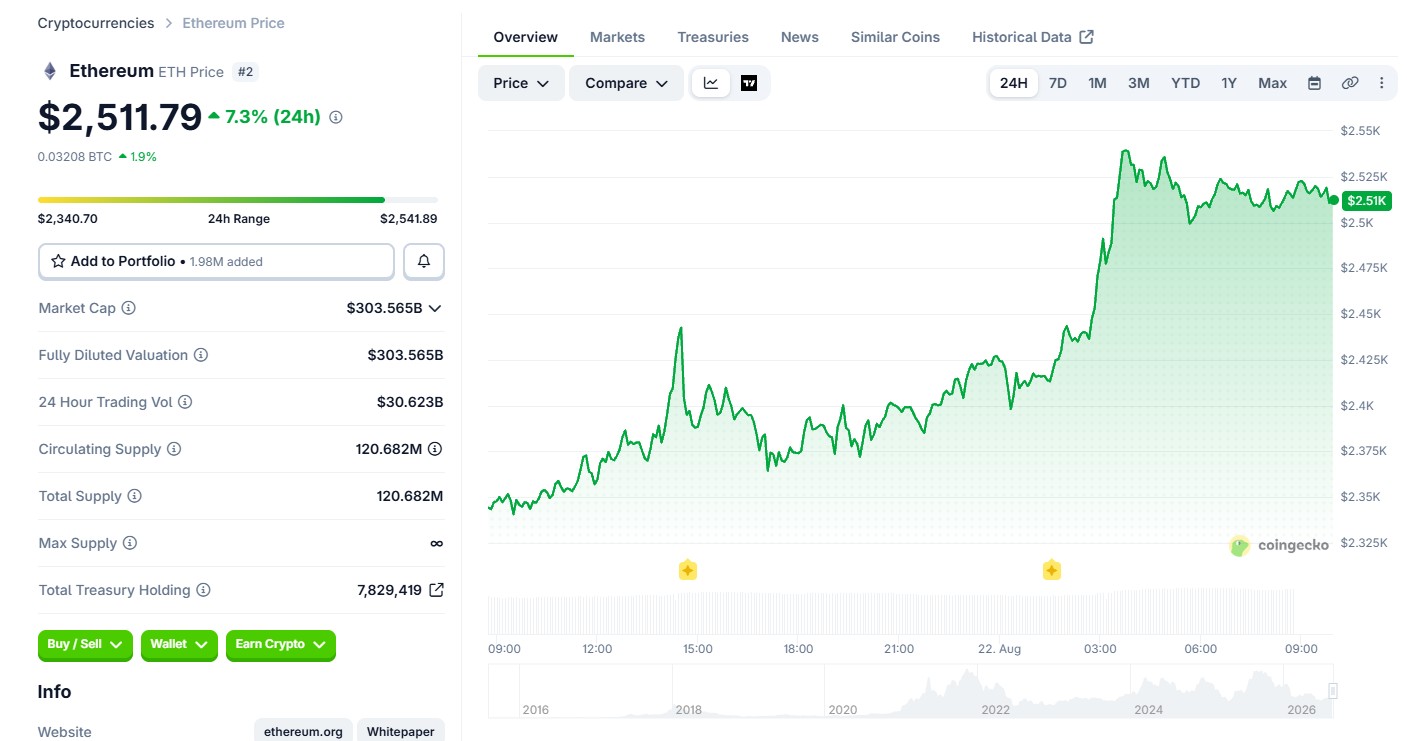Click the chart navigator right handle
1407x741 pixels.
pos(1333,690)
